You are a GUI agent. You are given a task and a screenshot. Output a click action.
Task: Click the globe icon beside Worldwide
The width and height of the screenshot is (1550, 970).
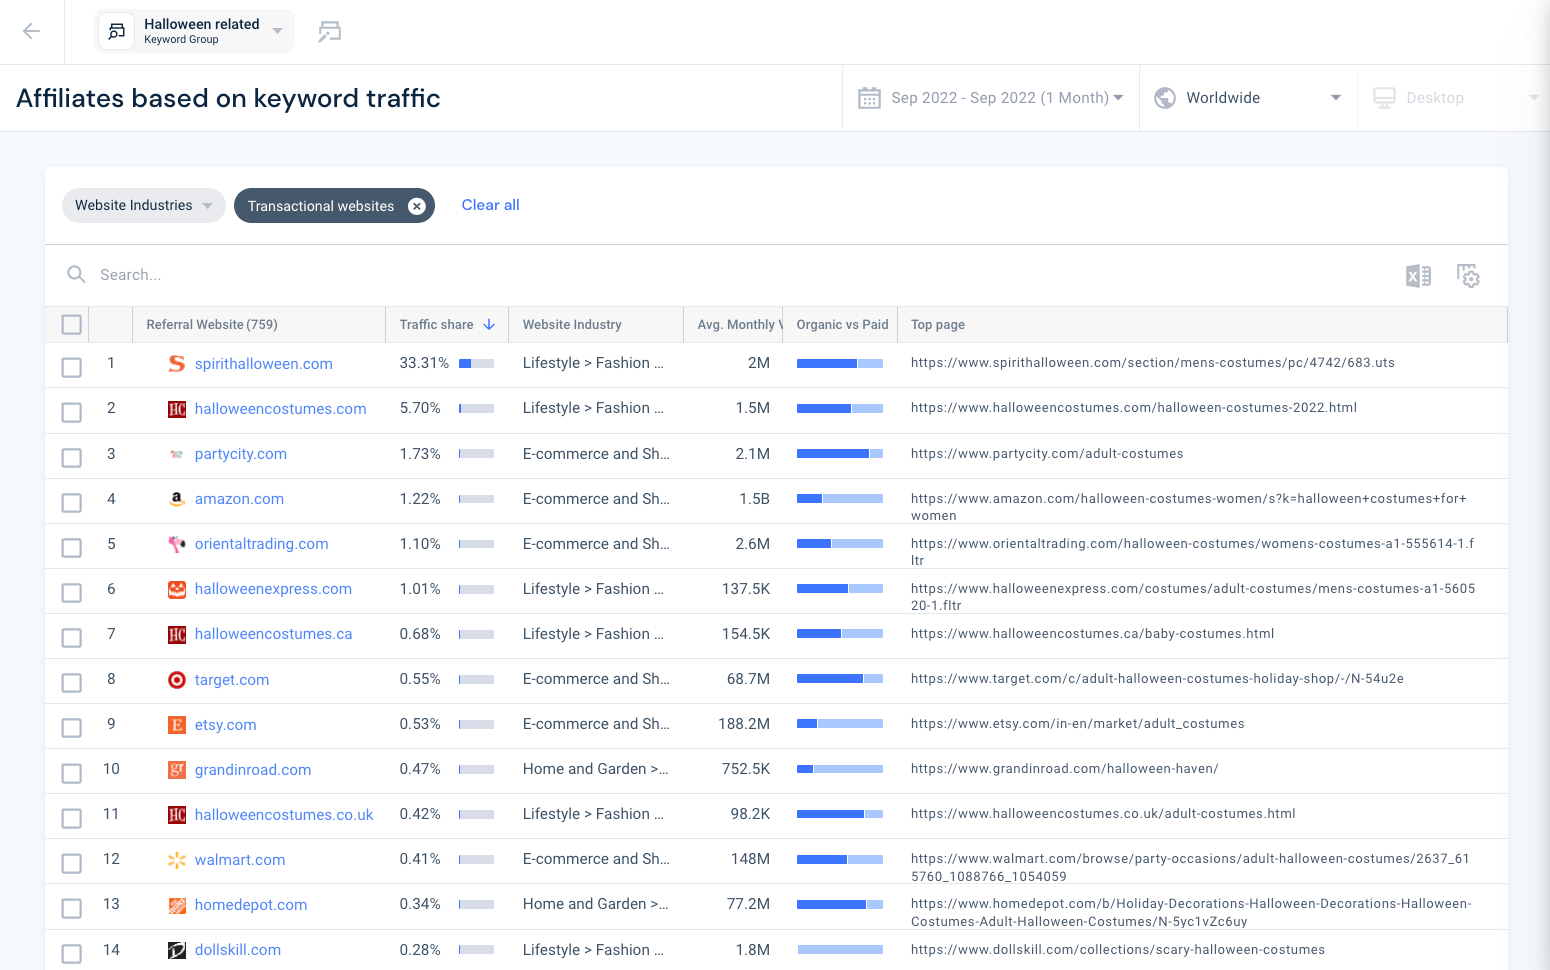click(1165, 98)
